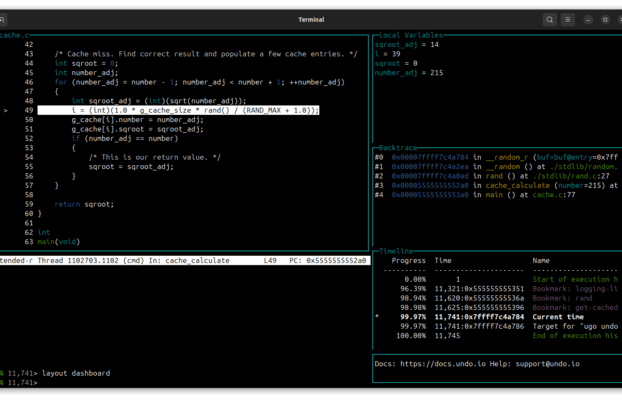Click the if statement on line 52
Viewport: 622px width, 400px height.
[125, 138]
